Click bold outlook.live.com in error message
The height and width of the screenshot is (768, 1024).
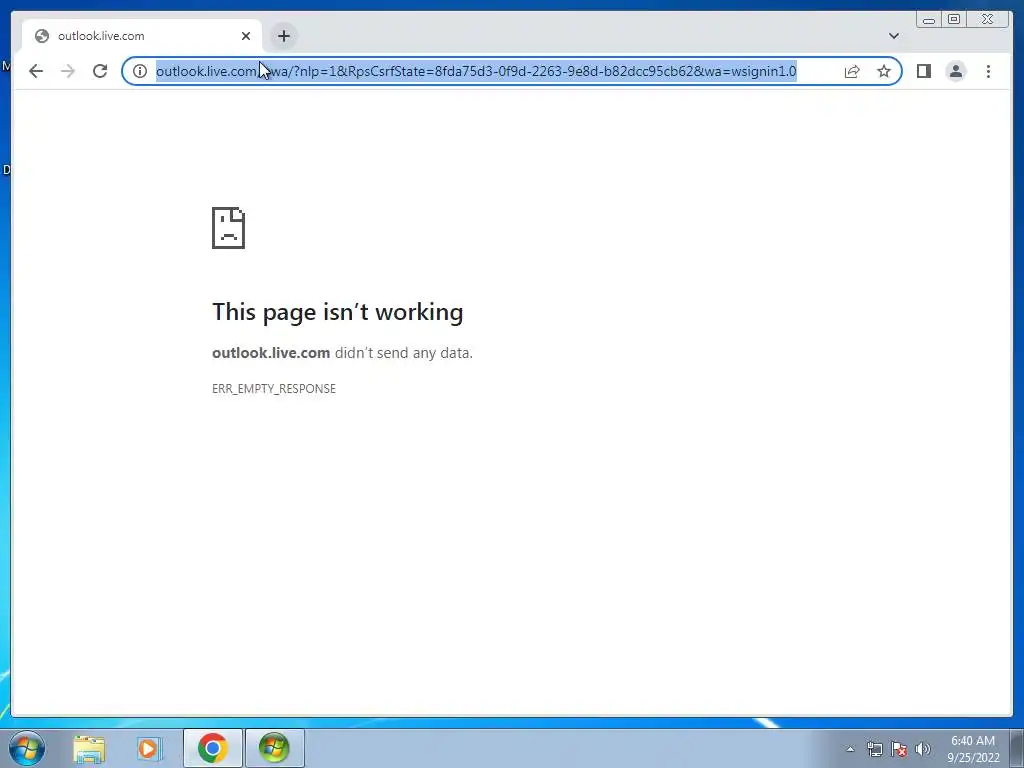pyautogui.click(x=271, y=353)
